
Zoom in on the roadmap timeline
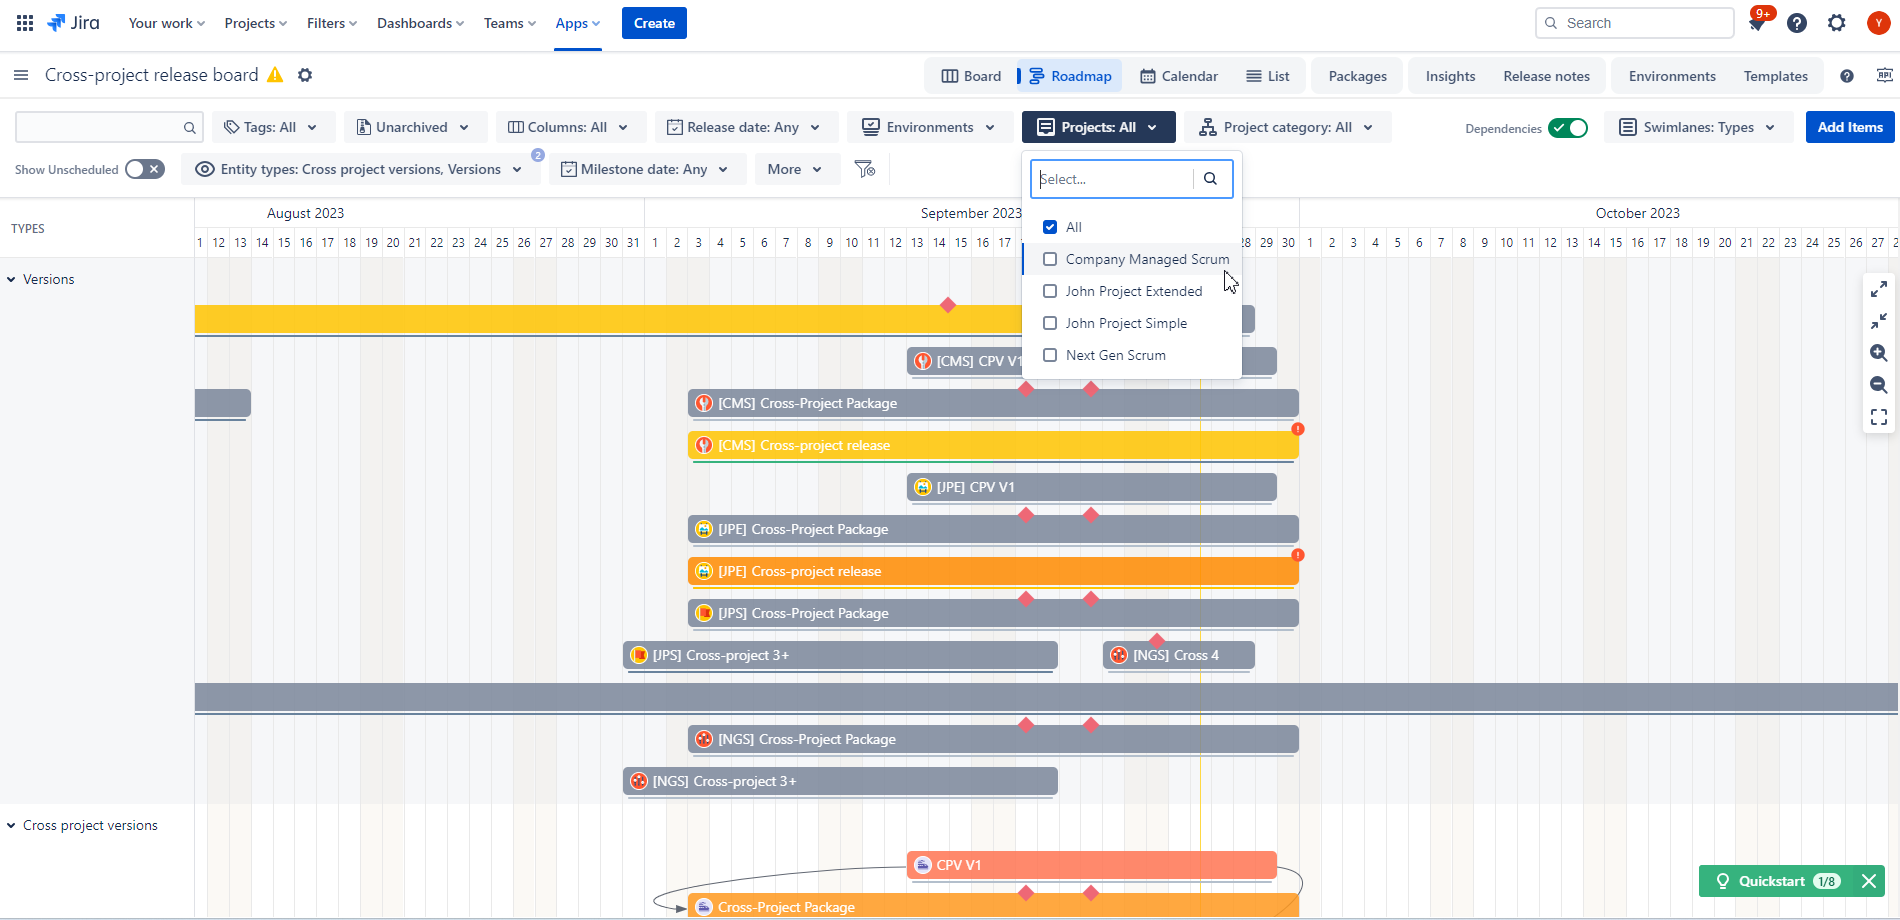coord(1879,353)
